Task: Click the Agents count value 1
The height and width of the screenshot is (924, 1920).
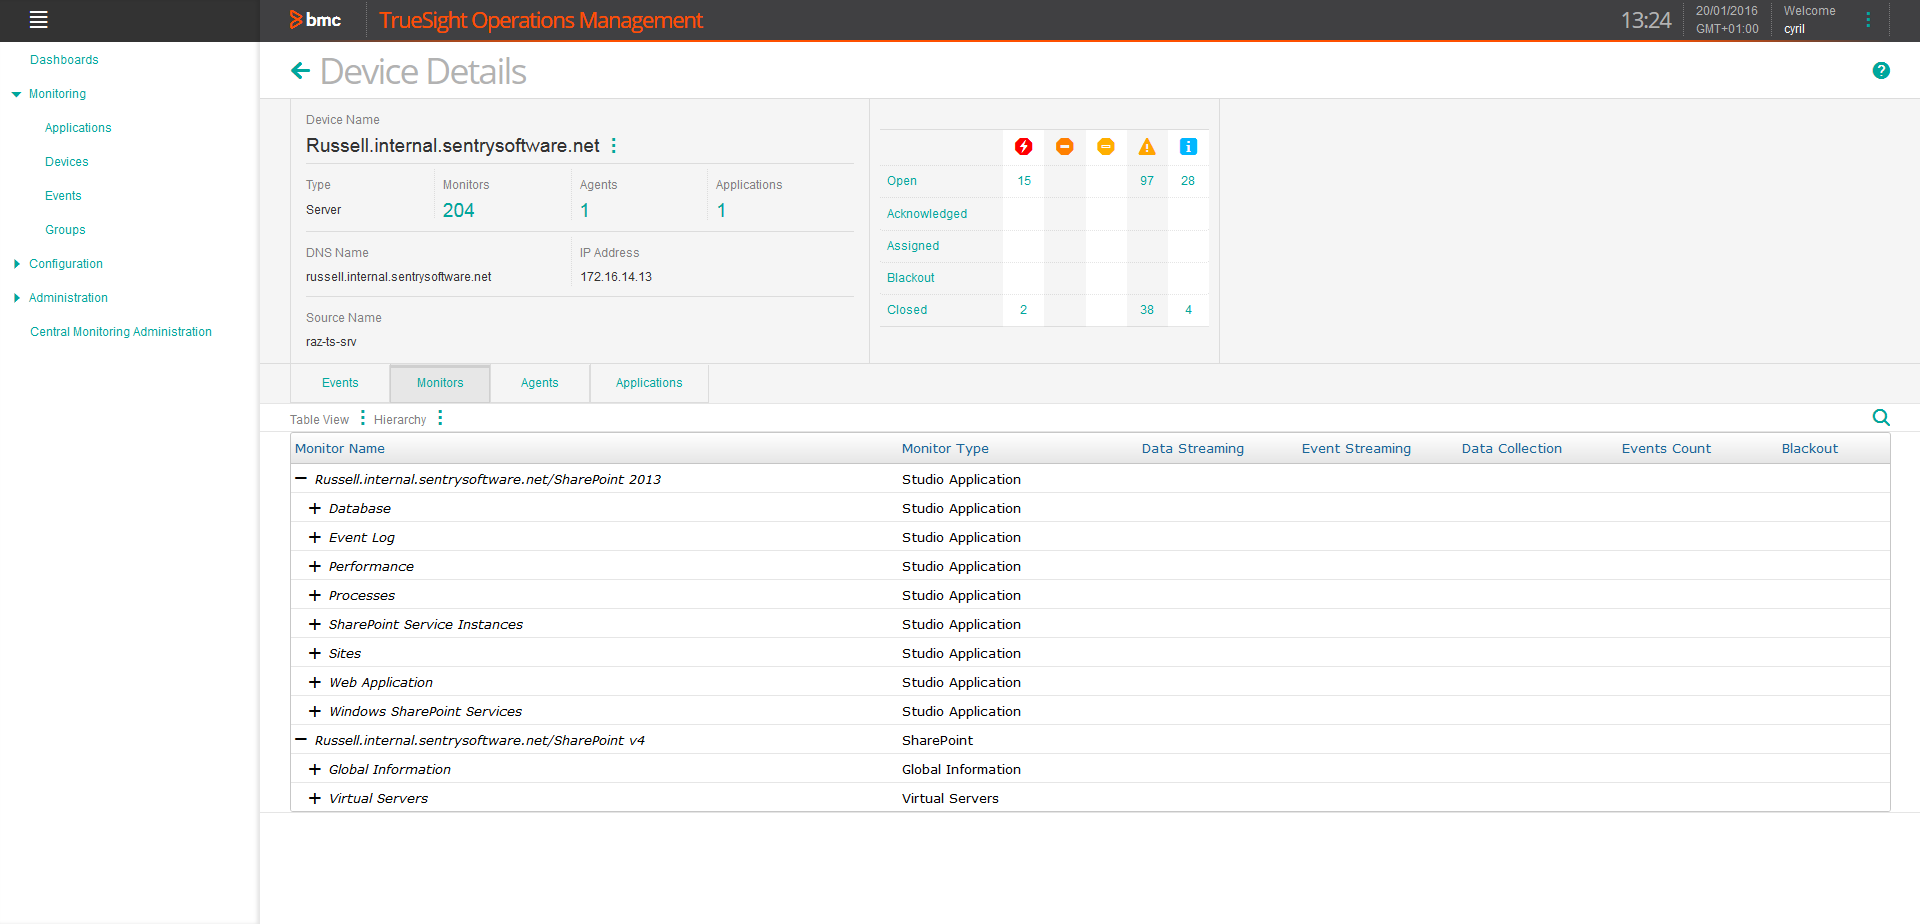Action: (x=585, y=210)
